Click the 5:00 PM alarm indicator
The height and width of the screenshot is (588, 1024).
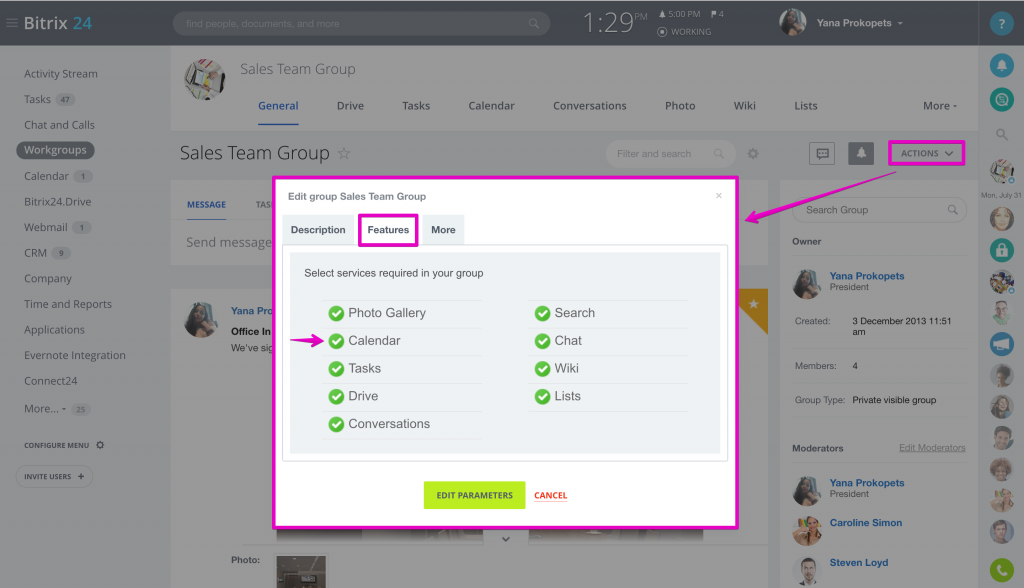click(679, 14)
